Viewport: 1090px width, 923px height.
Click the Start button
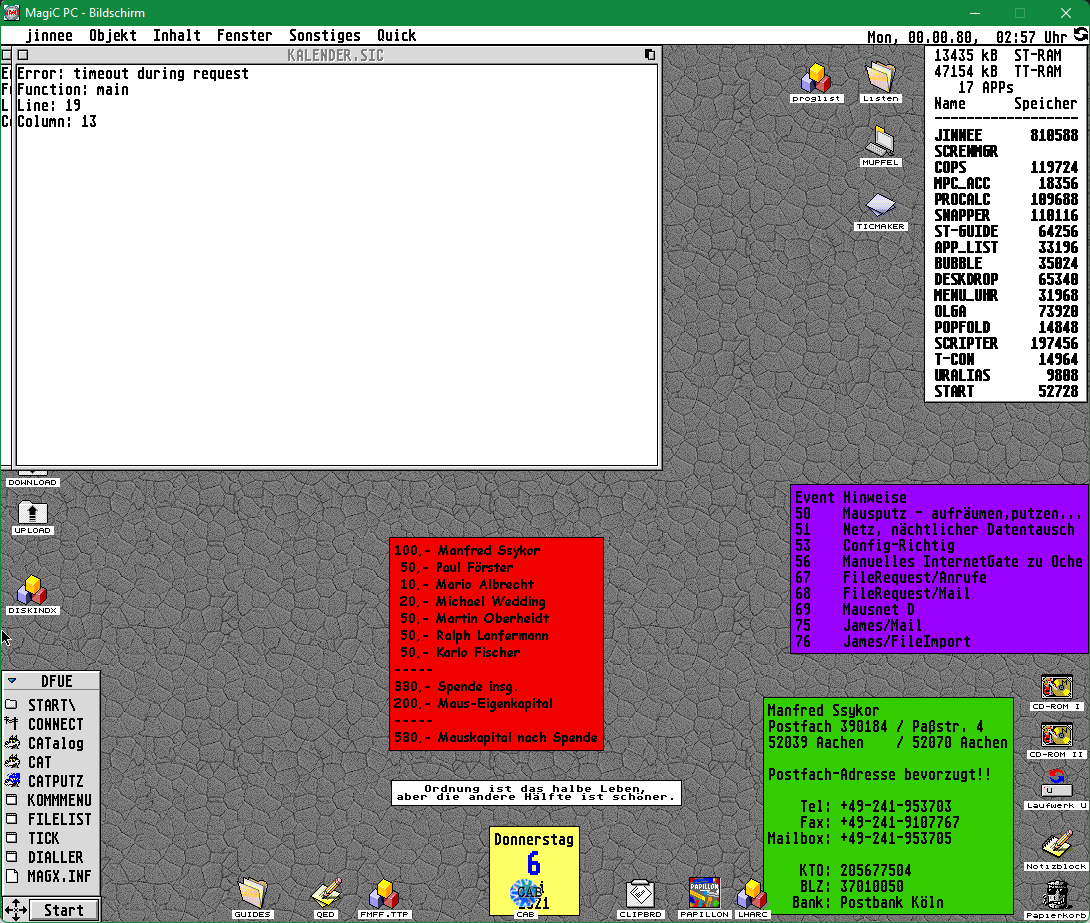coord(64,910)
